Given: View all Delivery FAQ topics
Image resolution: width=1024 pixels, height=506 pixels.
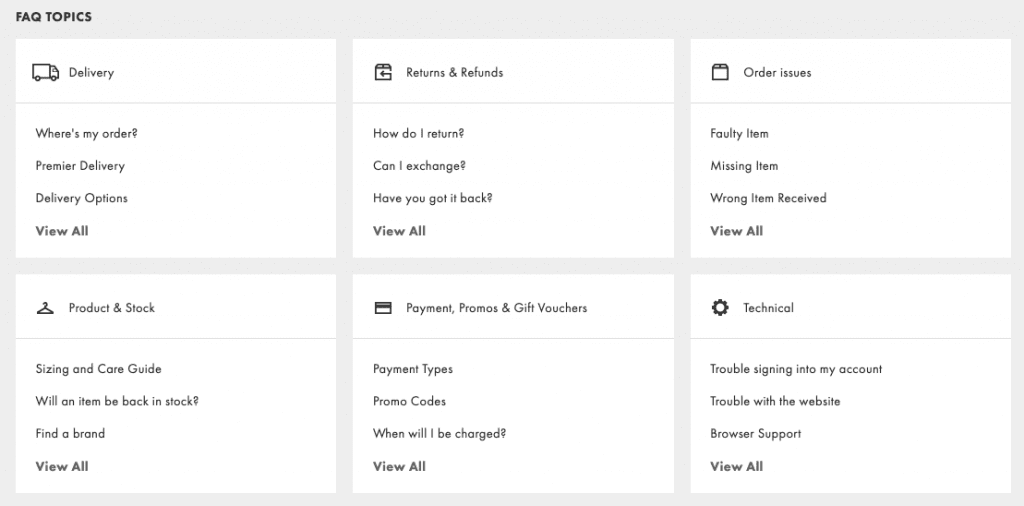Looking at the screenshot, I should click(61, 230).
